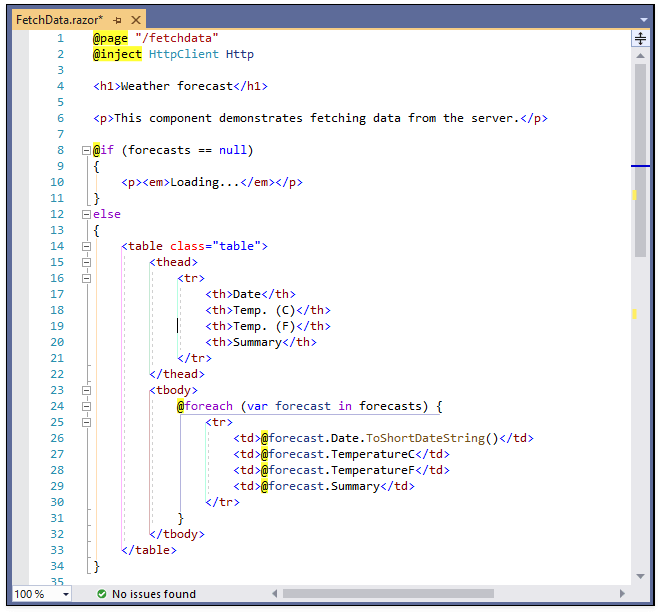Click the vertical scrollbar down arrow

(641, 577)
